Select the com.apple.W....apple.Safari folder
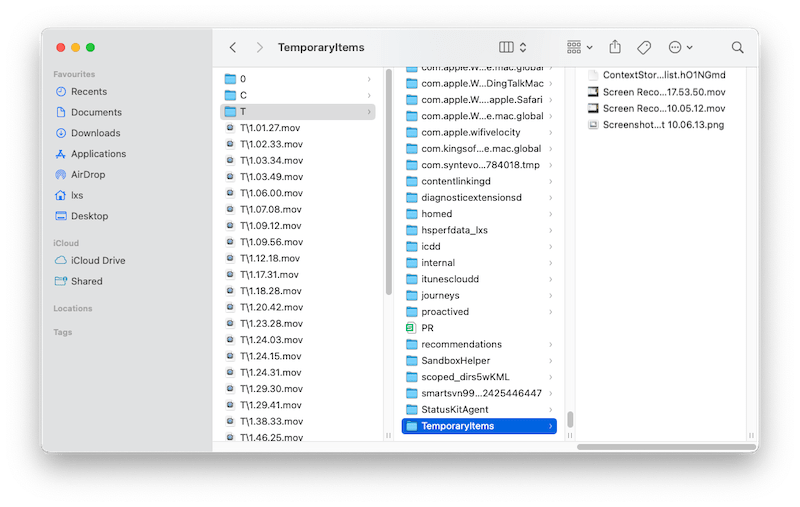The image size is (800, 507). click(479, 100)
